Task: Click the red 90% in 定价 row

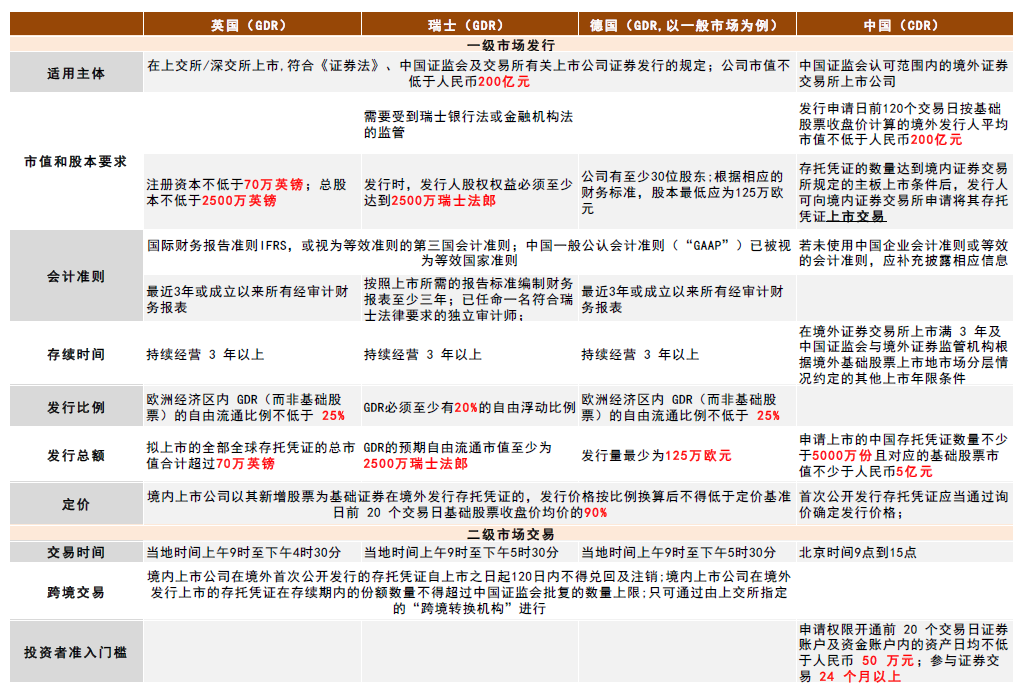Action: pos(596,512)
